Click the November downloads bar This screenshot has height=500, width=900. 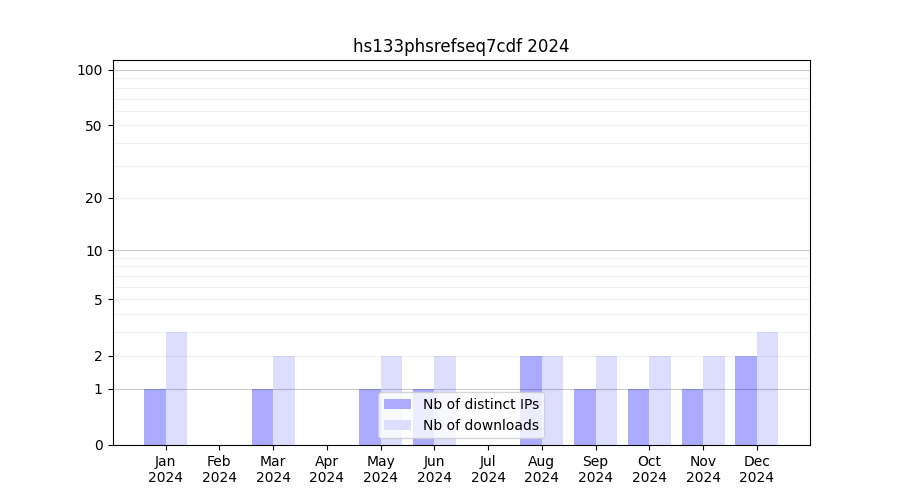[x=714, y=400]
